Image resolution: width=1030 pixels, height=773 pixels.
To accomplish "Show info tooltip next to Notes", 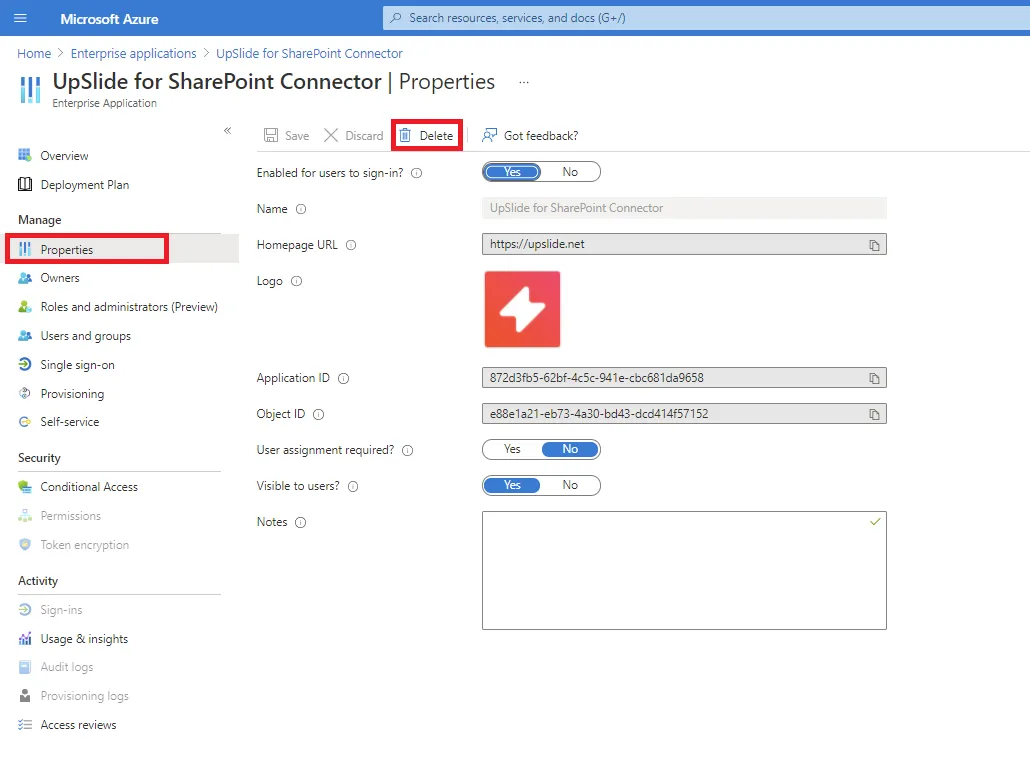I will (300, 523).
